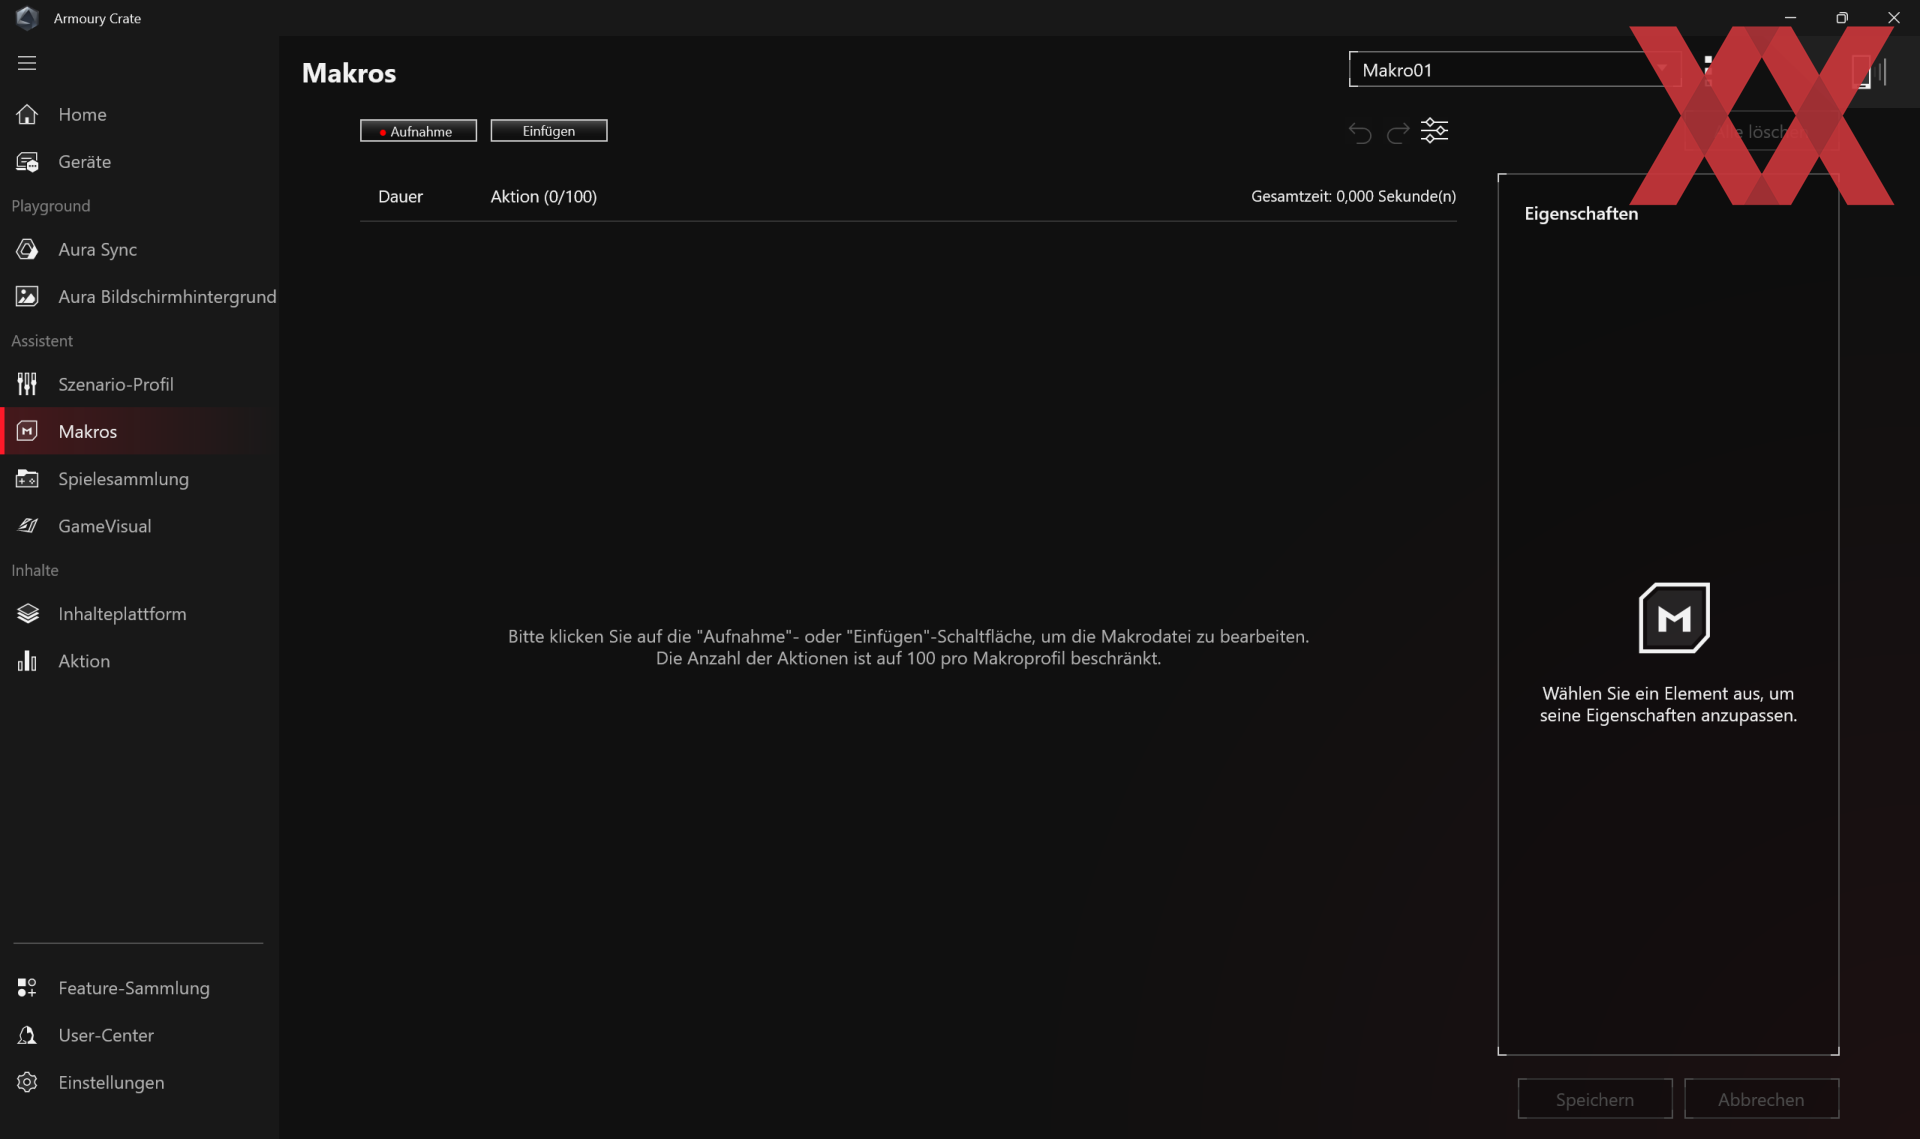Click the Szenario-Profil sliders icon
This screenshot has height=1139, width=1920.
click(27, 384)
